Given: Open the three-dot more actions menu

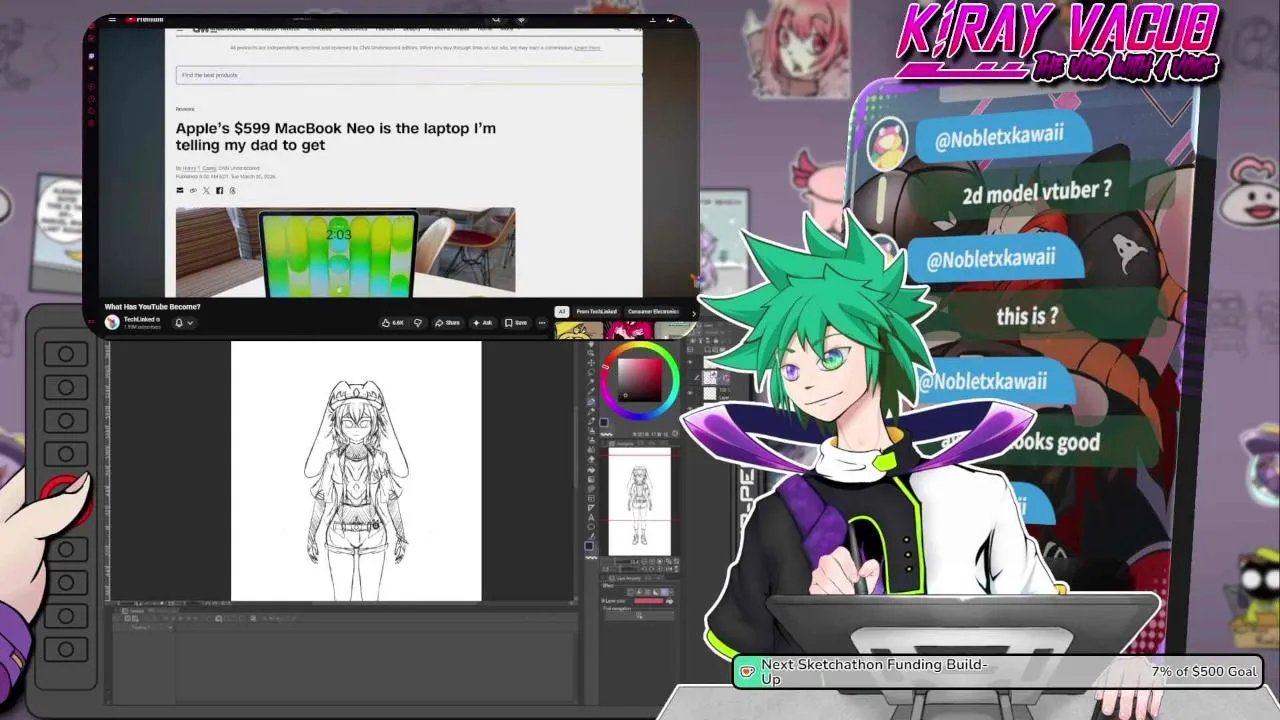Looking at the screenshot, I should tap(542, 323).
